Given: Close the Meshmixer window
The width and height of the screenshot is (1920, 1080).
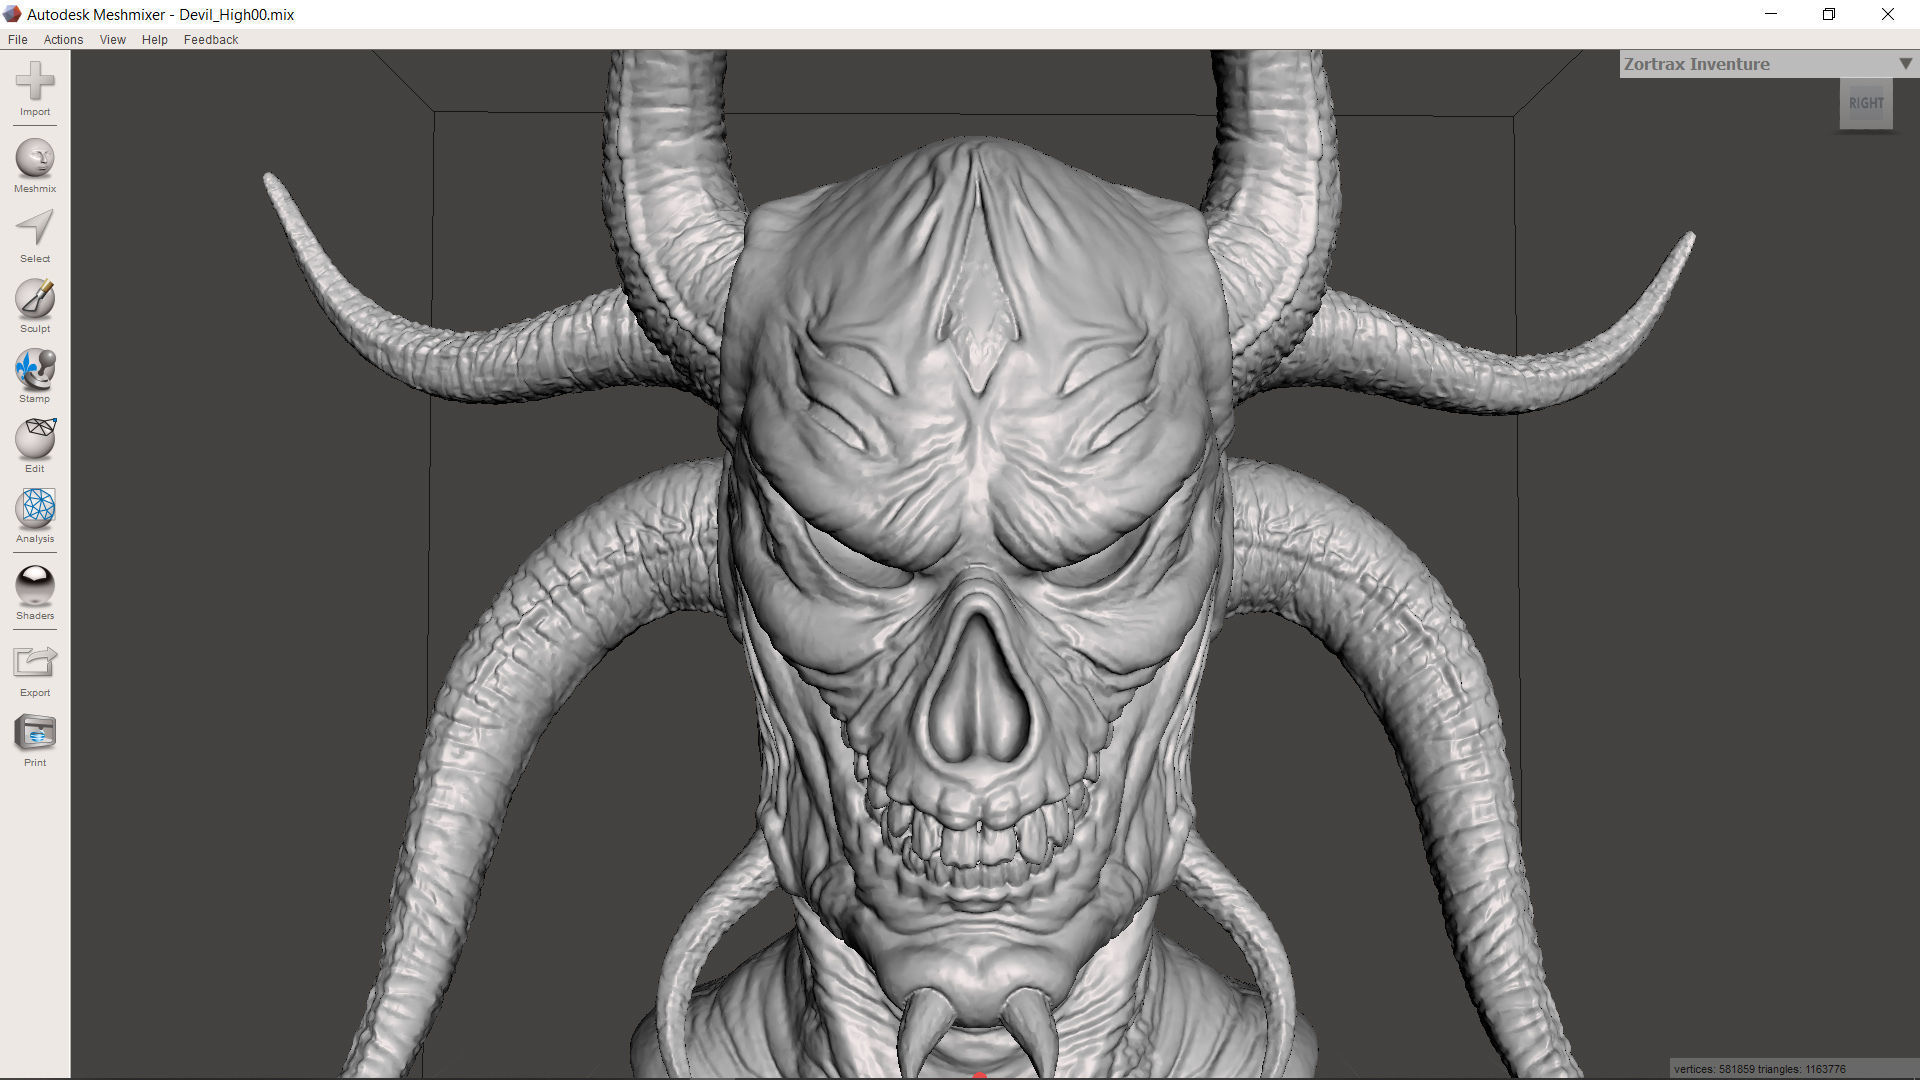Looking at the screenshot, I should pyautogui.click(x=1888, y=14).
